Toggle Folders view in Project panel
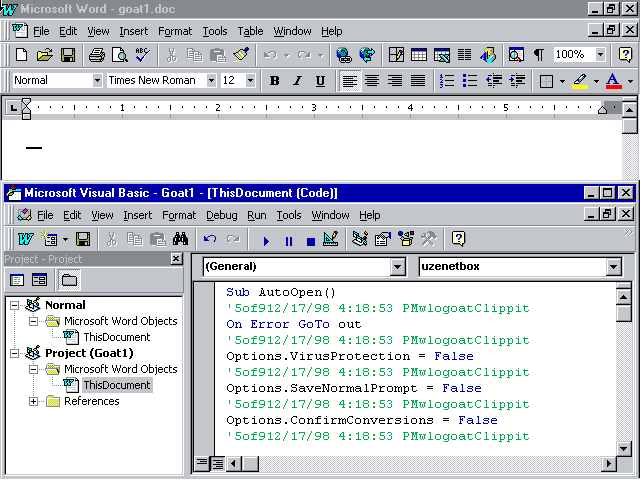 coord(69,280)
